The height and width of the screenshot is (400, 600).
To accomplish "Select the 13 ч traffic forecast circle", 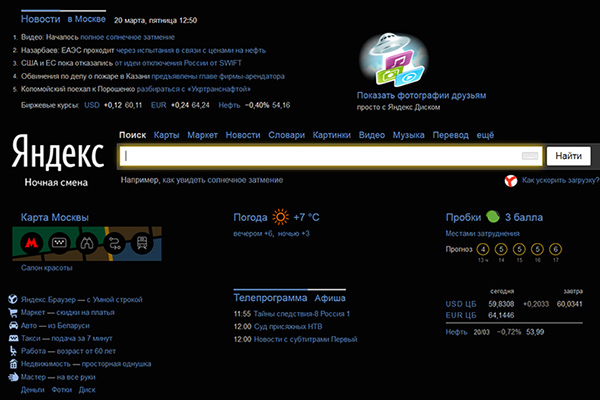I will pos(483,250).
